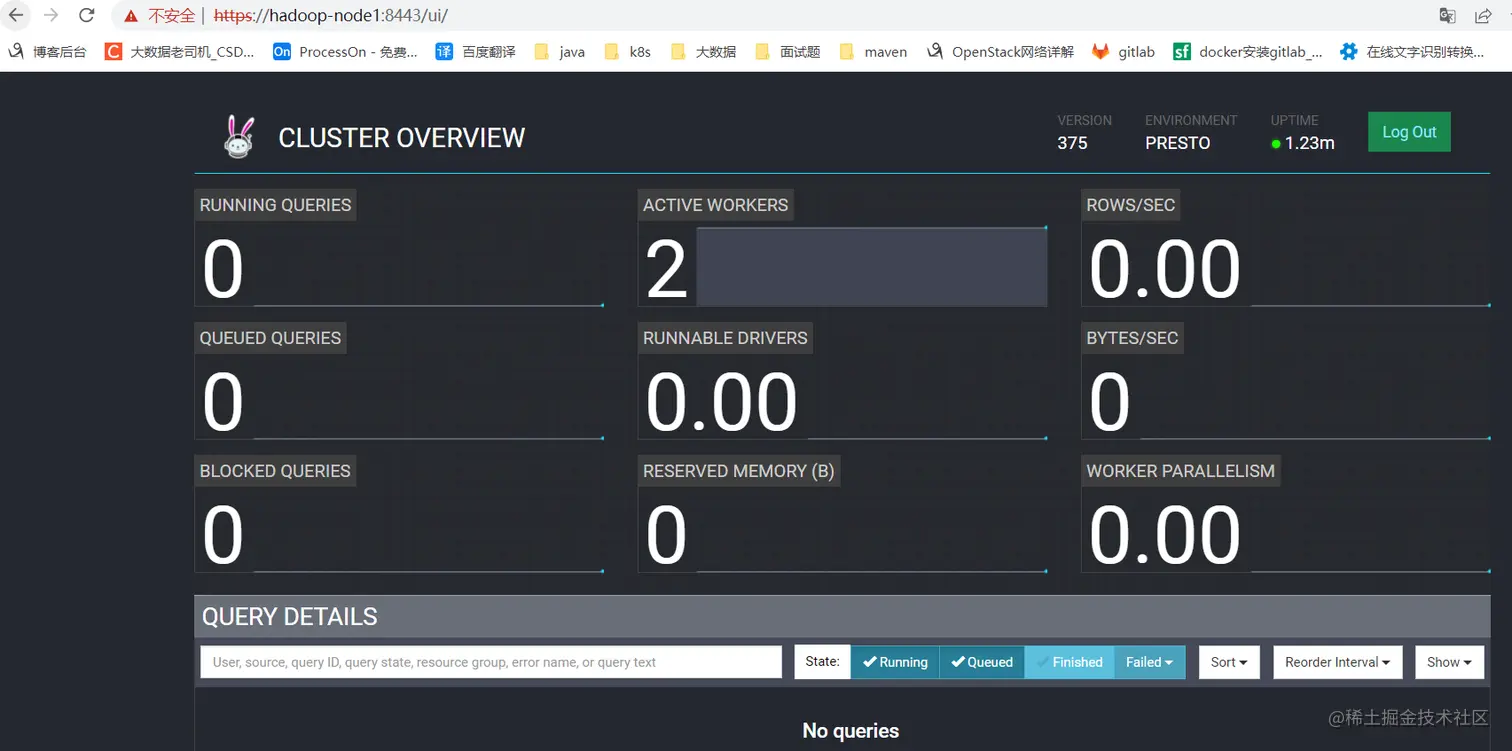1512x751 pixels.
Task: Open the Failed state dropdown
Action: (x=1149, y=662)
